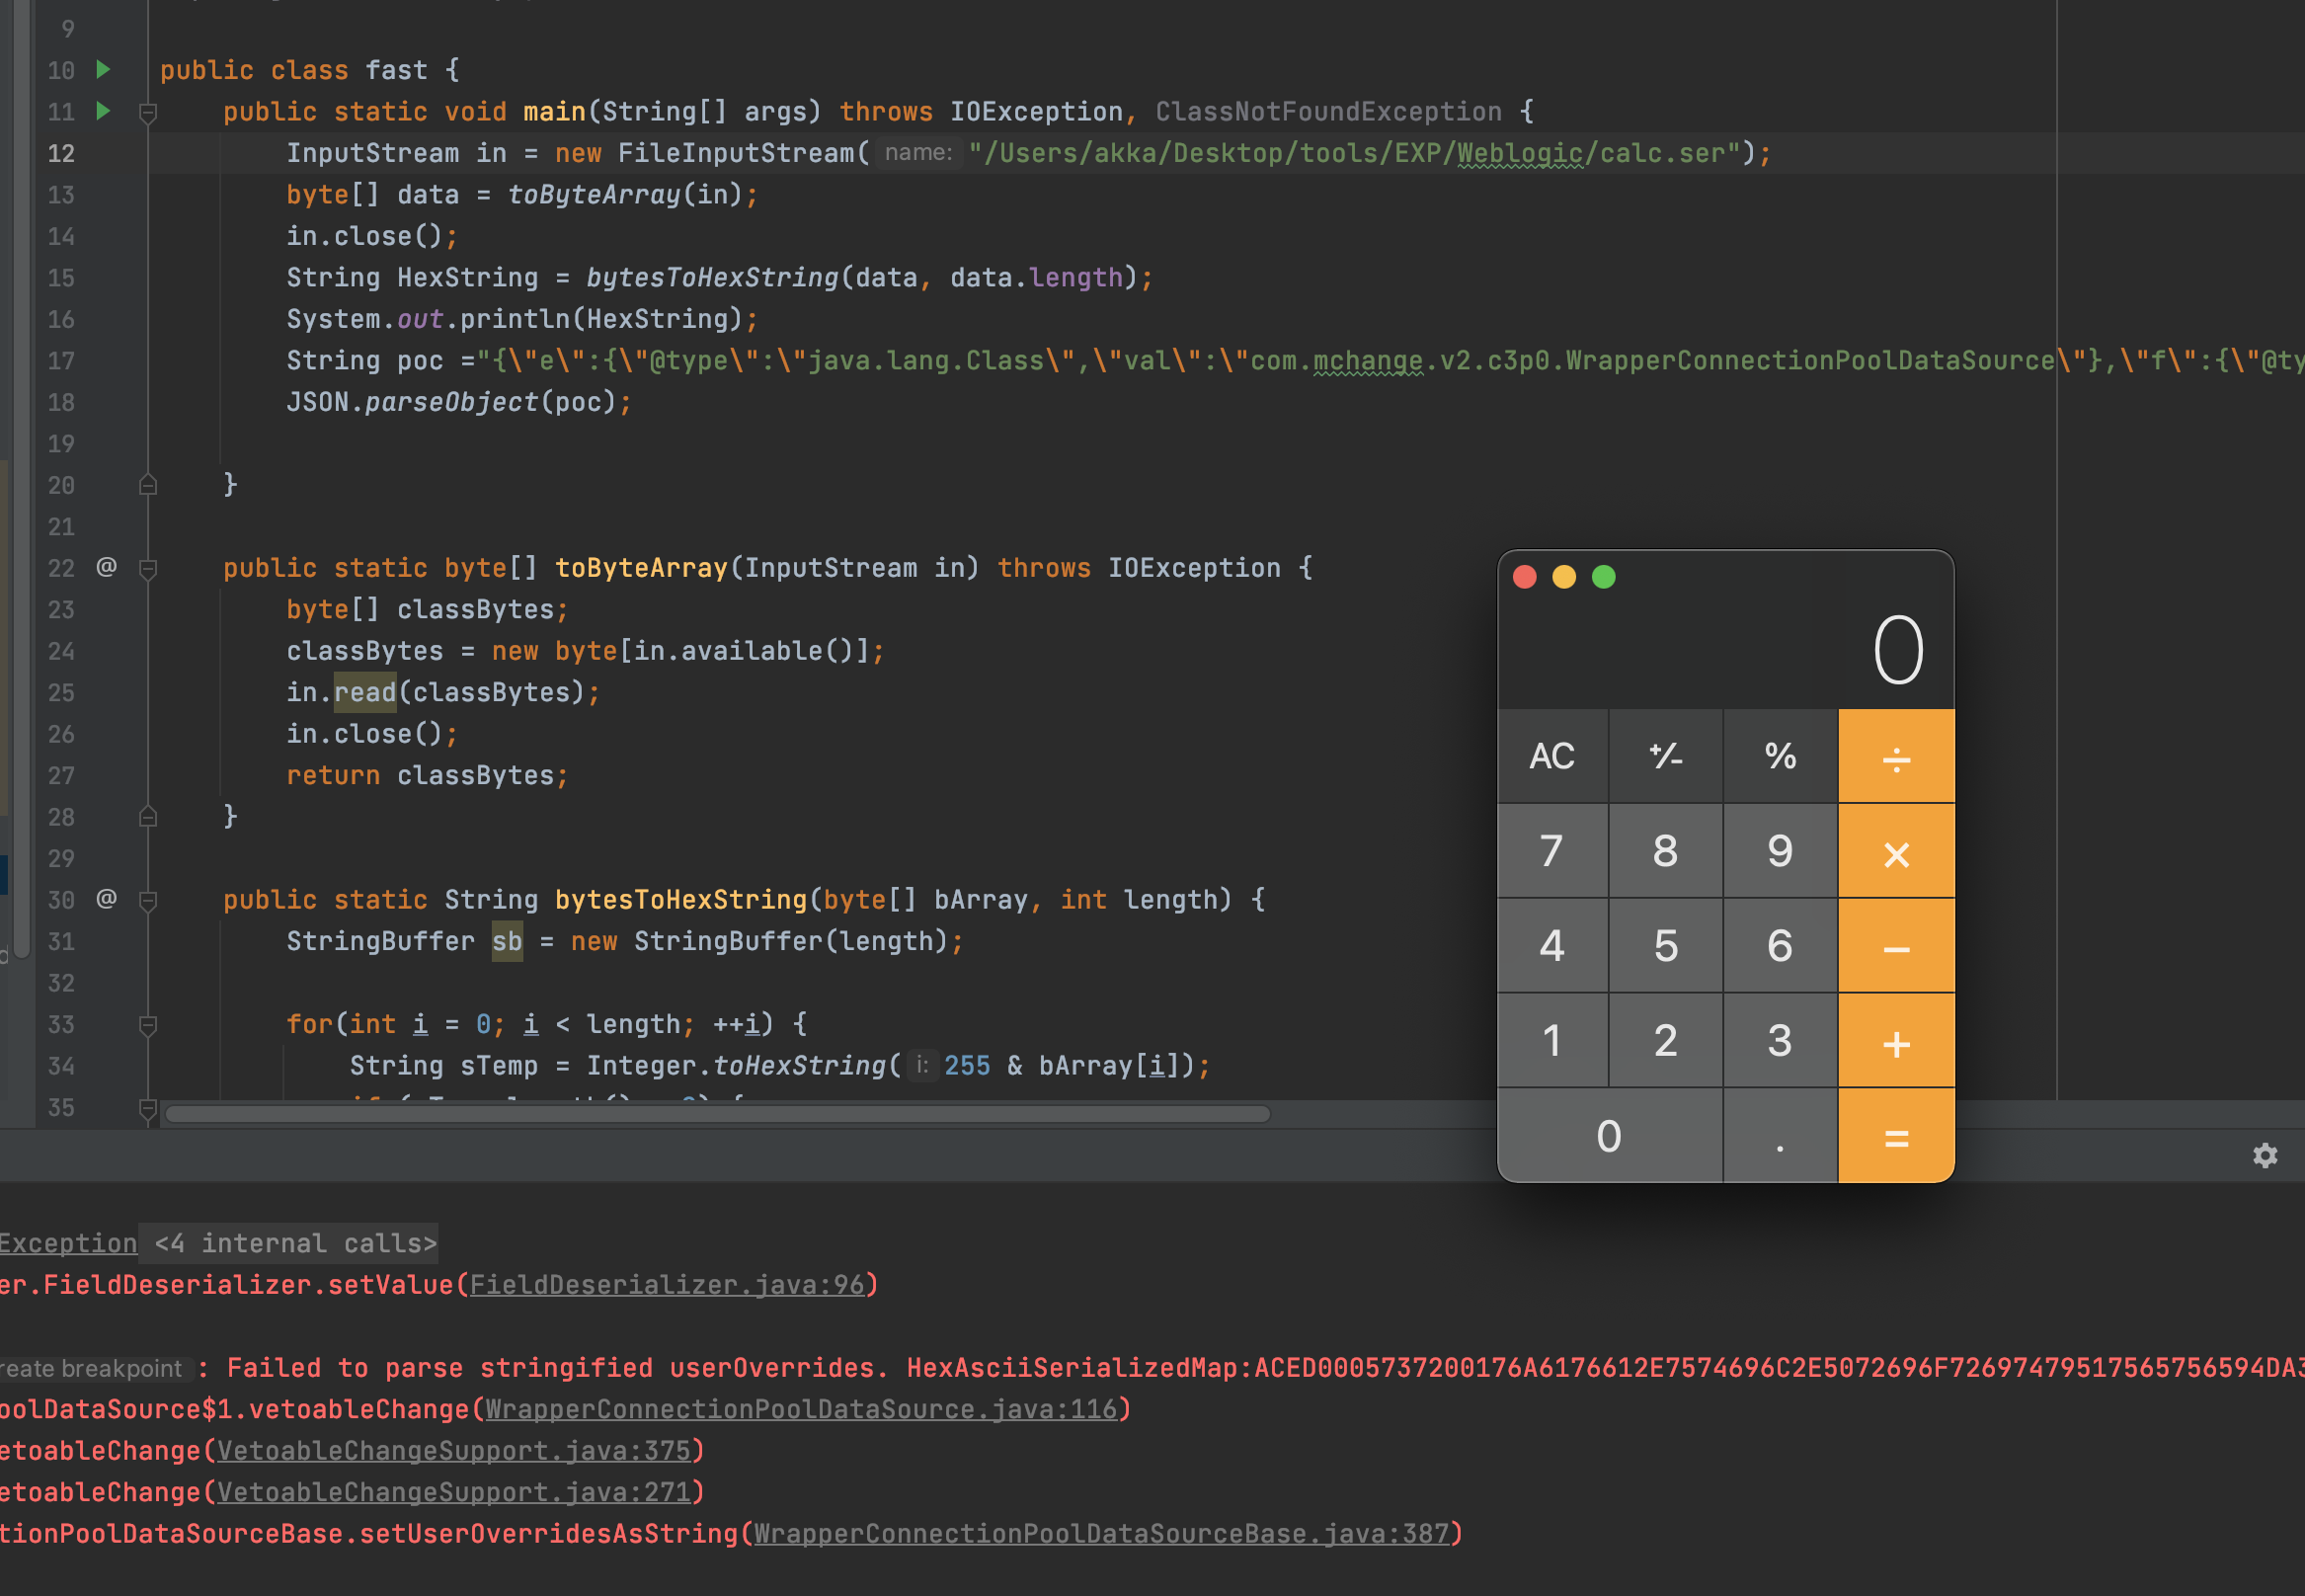Click digit 9 on Calculator
Screen dimensions: 2305x1596
tap(1780, 851)
